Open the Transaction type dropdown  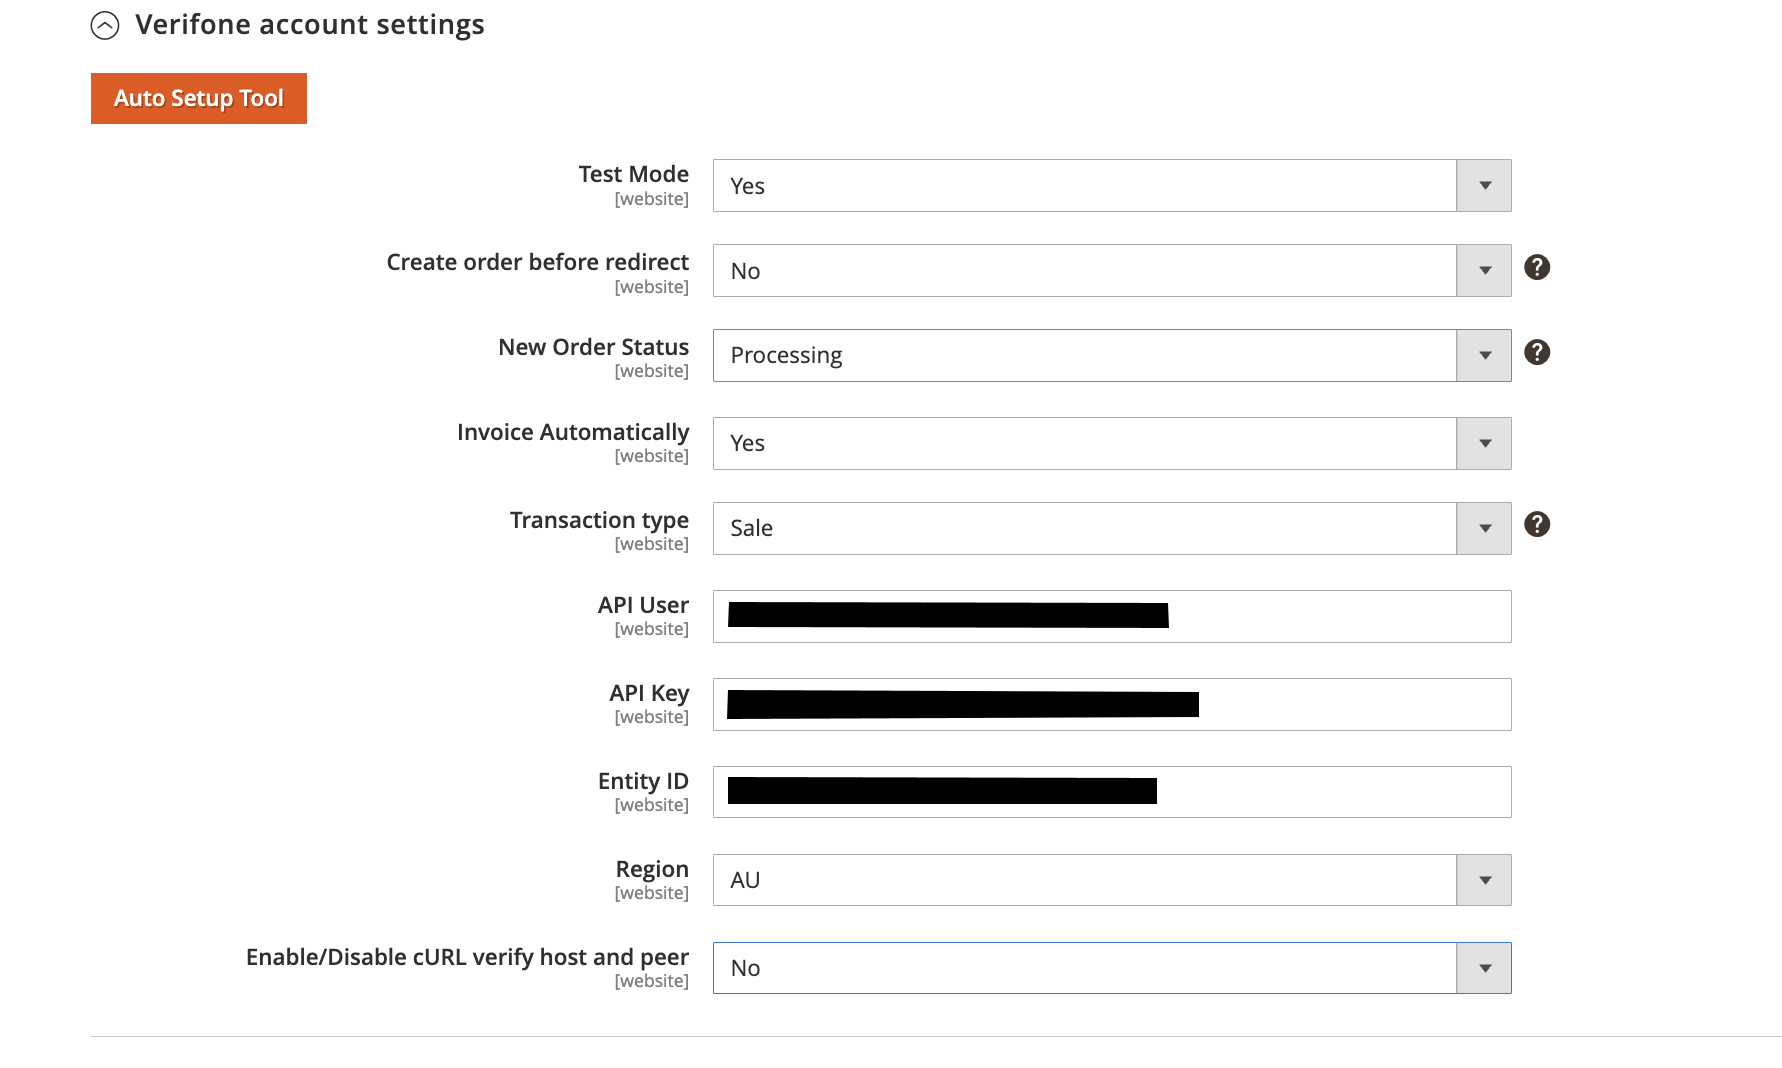pos(1111,528)
